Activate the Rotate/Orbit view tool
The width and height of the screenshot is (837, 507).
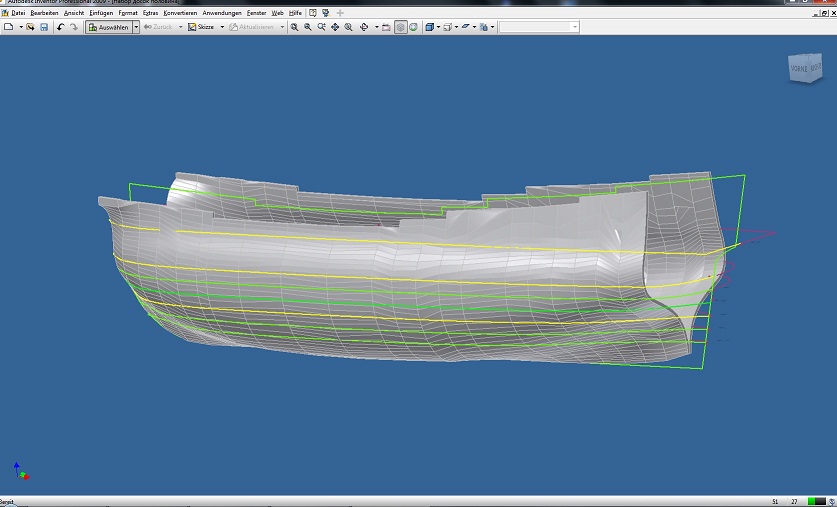(x=364, y=27)
